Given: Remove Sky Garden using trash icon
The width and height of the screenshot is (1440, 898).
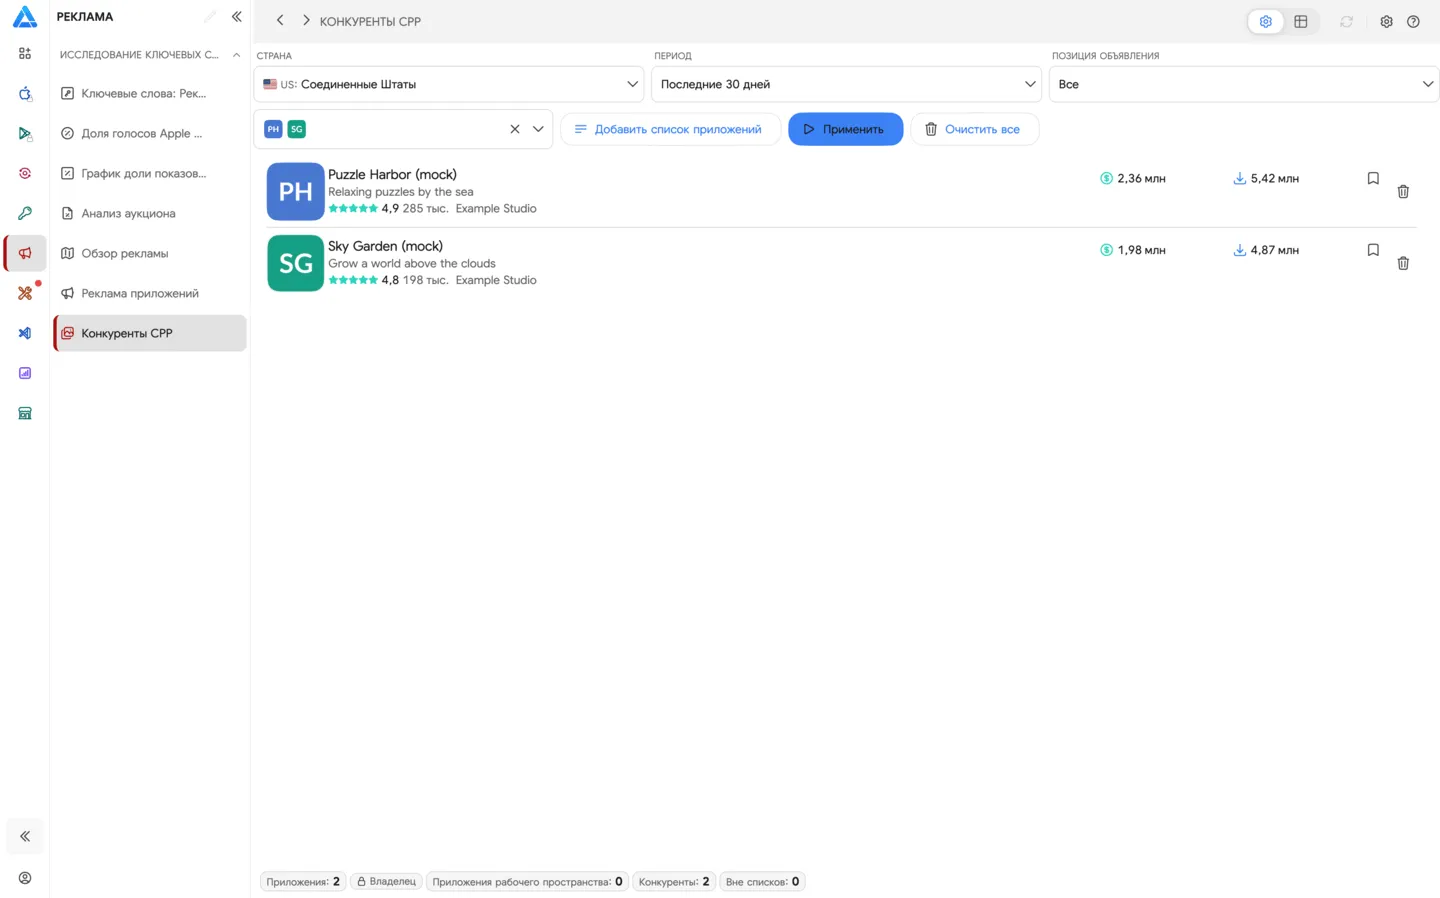Looking at the screenshot, I should [x=1403, y=263].
